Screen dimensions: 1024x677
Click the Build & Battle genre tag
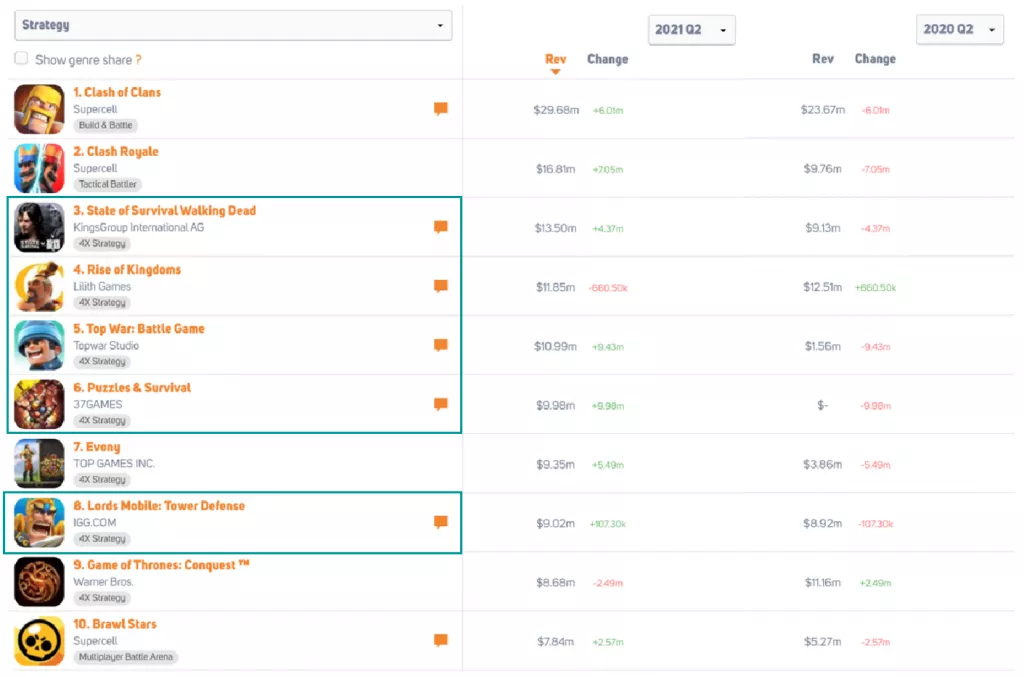click(x=105, y=125)
